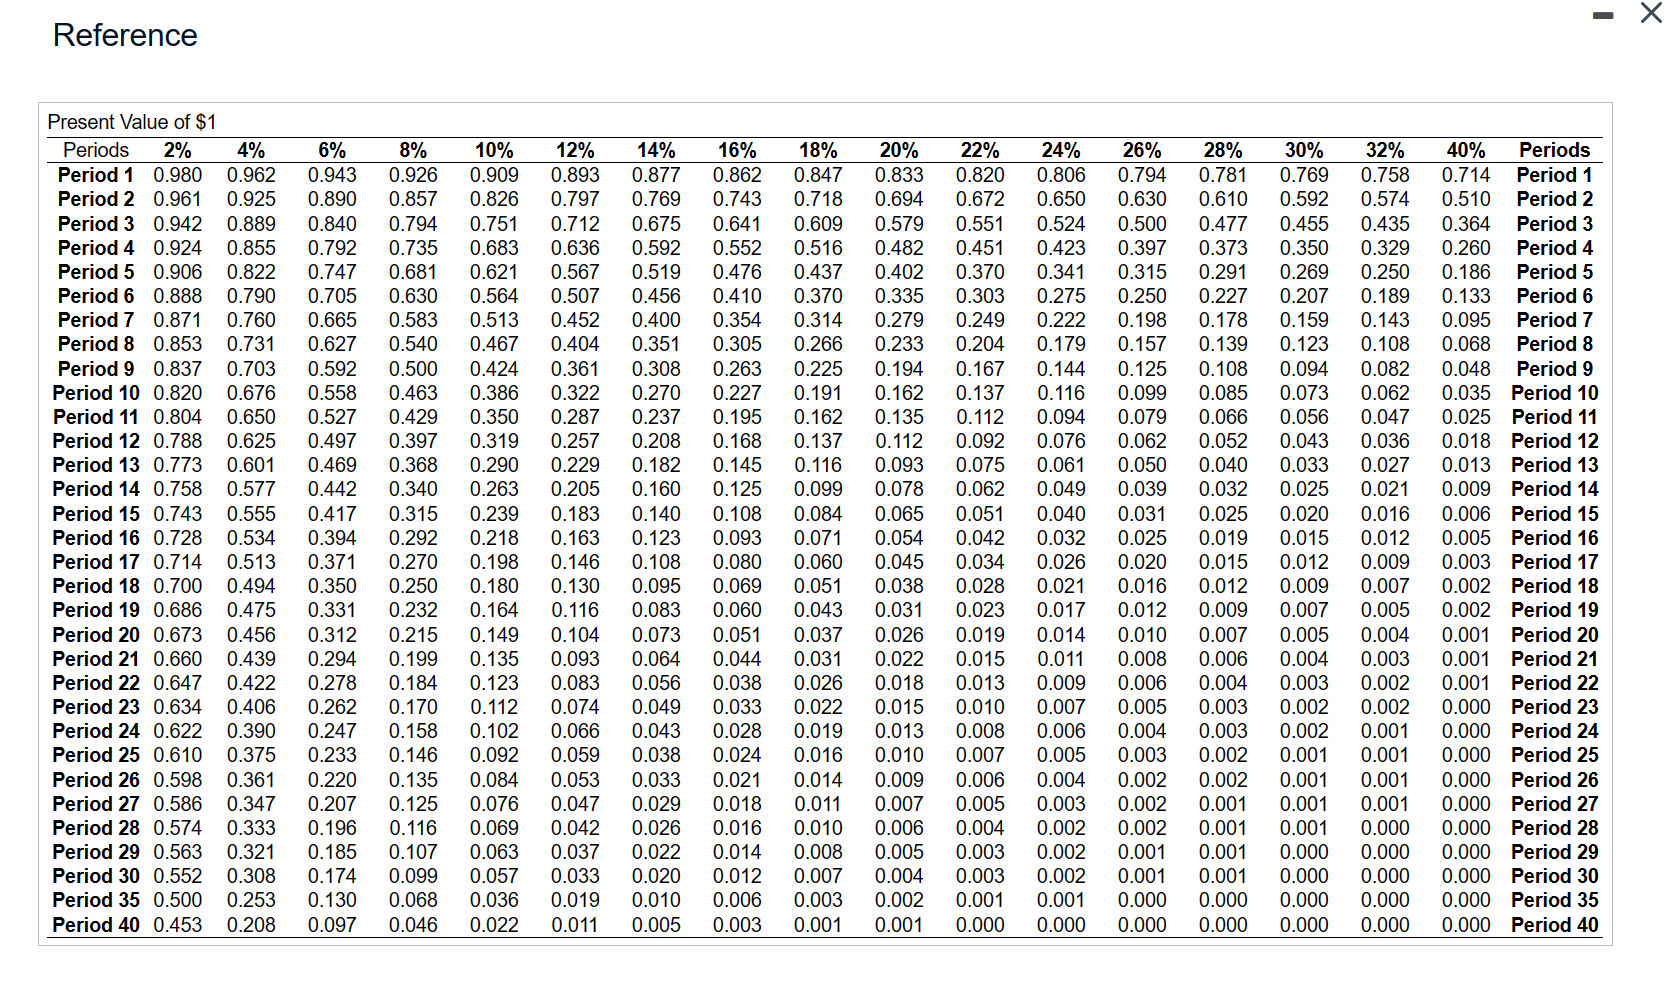Viewport: 1672px width, 983px height.
Task: Select the 24% column header
Action: tap(1061, 150)
